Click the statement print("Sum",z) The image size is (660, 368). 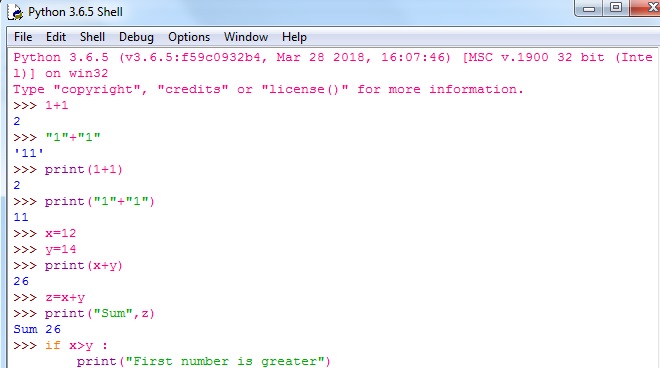[100, 313]
